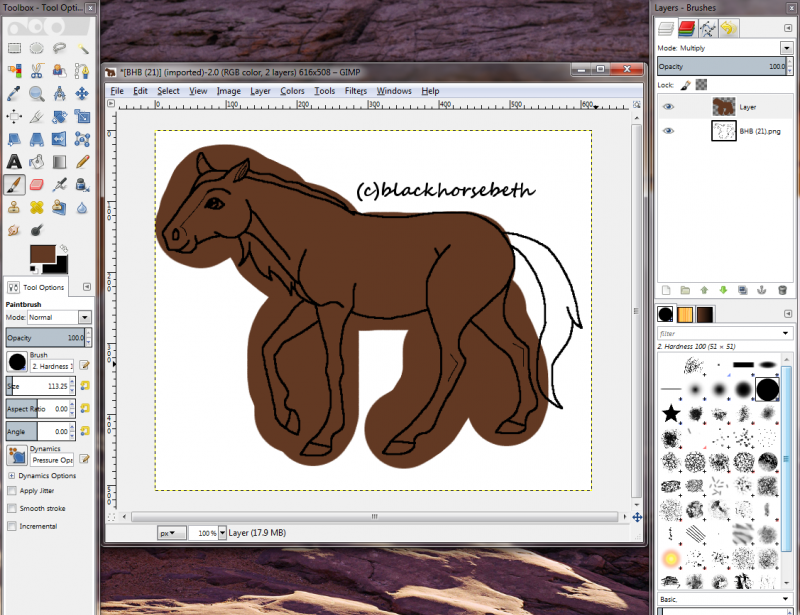Enable the Apply Jitter checkbox

pyautogui.click(x=12, y=491)
